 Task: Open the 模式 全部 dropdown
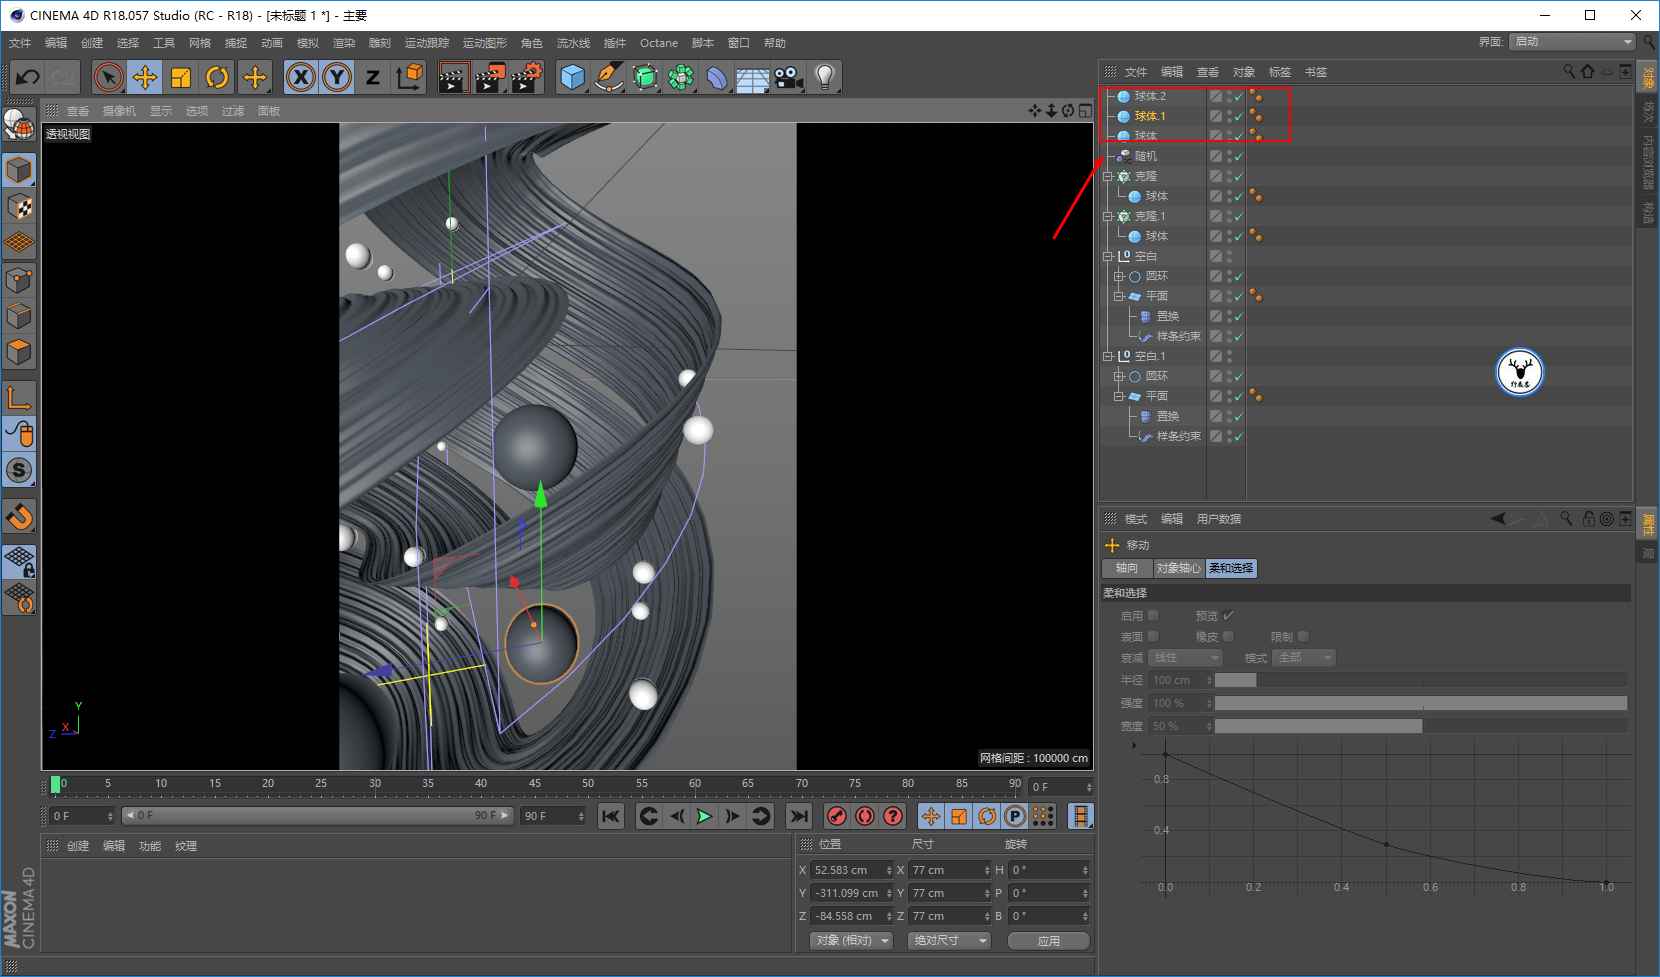pyautogui.click(x=1304, y=658)
